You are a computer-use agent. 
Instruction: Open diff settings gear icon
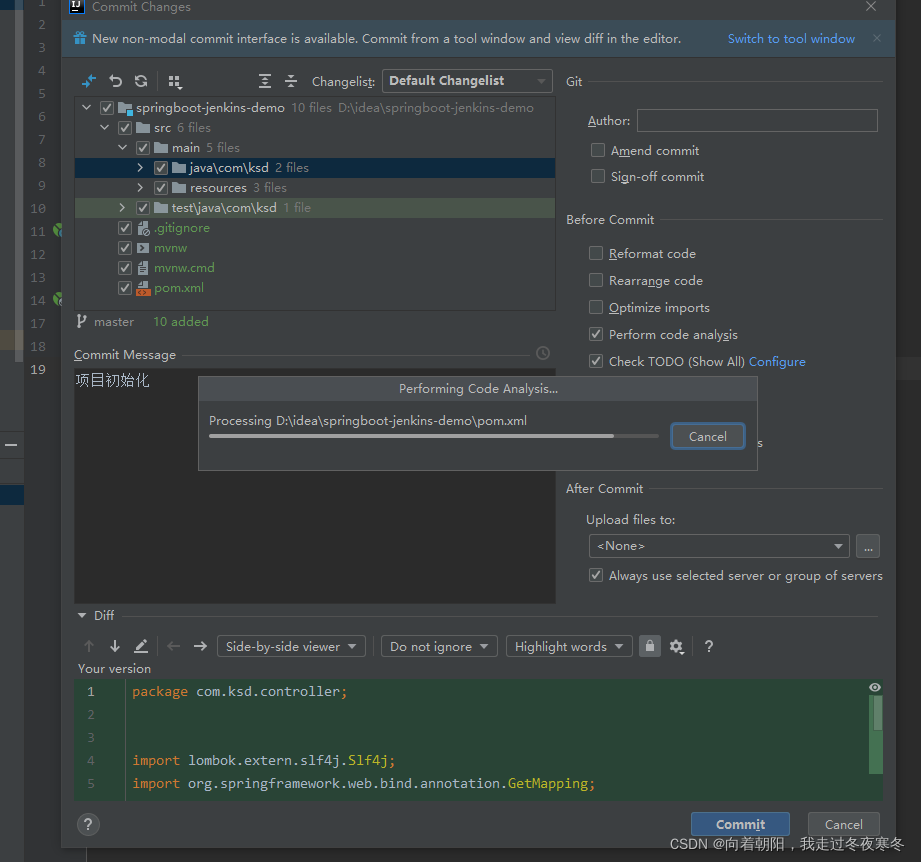(677, 646)
